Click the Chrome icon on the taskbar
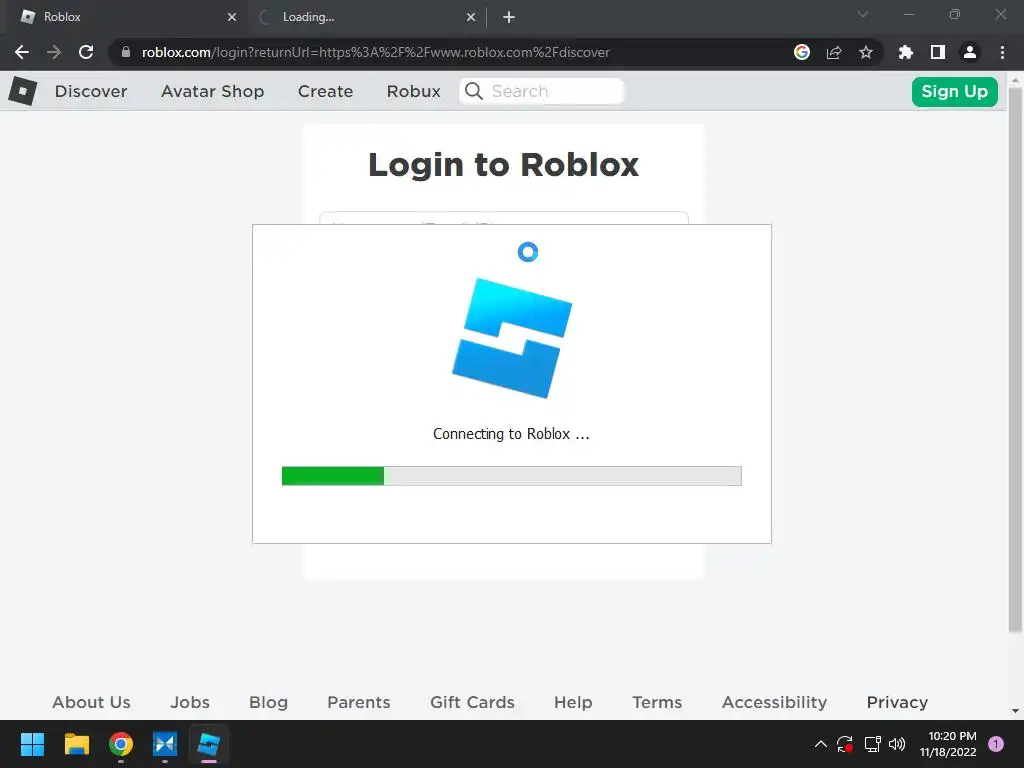The height and width of the screenshot is (768, 1024). point(121,744)
